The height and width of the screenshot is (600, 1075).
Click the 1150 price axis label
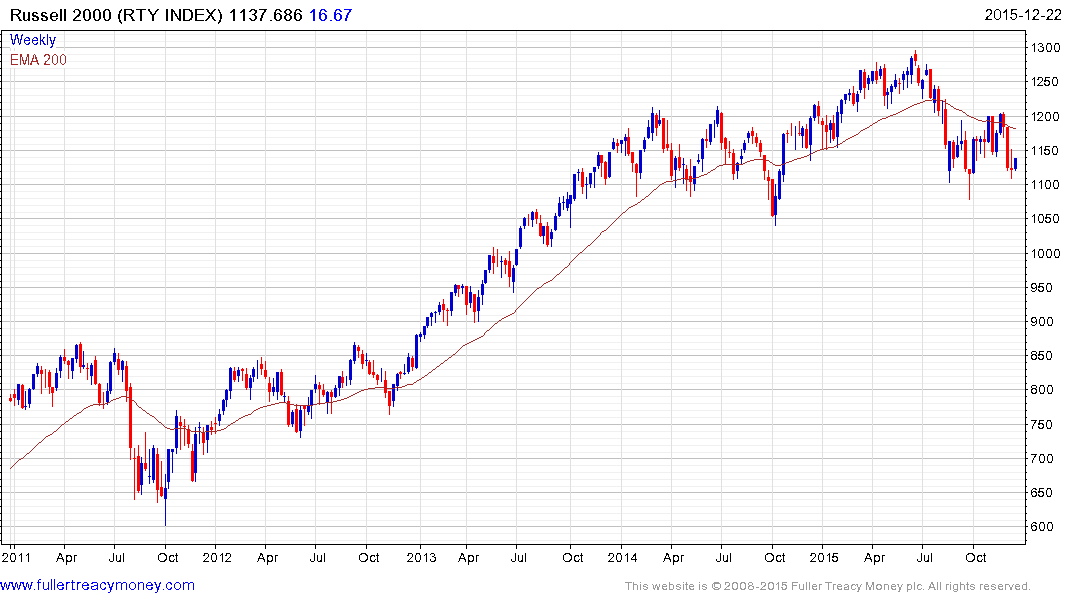tap(1046, 150)
